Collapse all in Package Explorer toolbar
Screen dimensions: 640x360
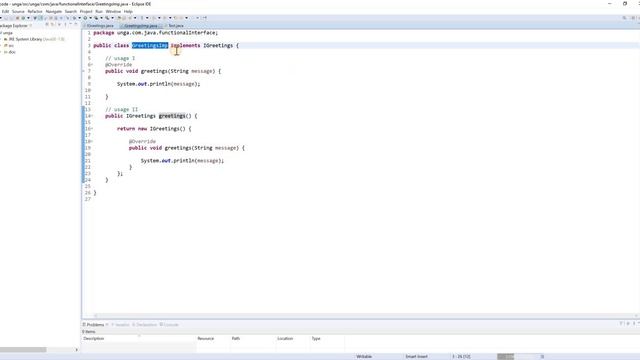coord(47,25)
